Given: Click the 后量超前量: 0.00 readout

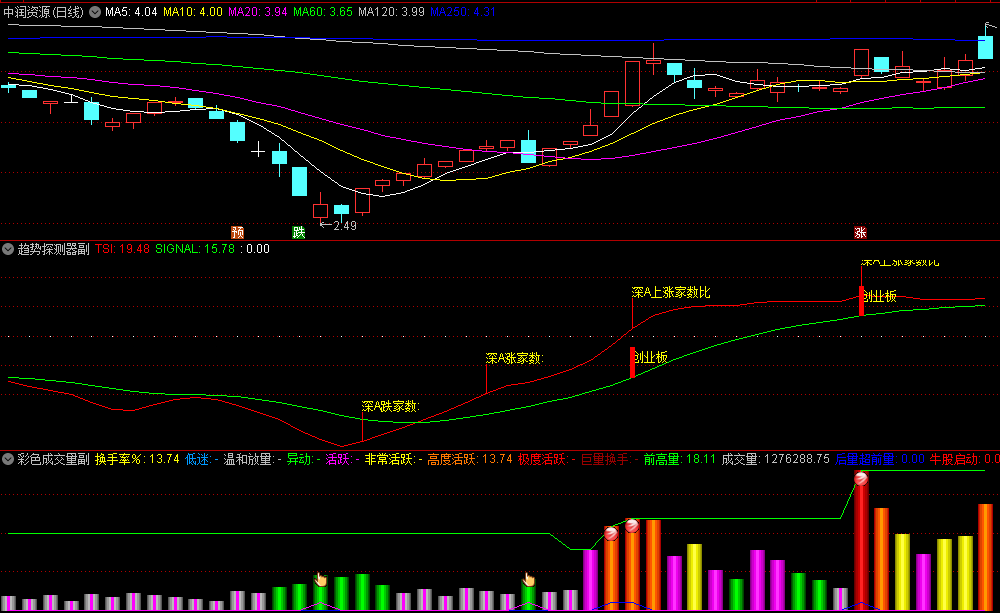Looking at the screenshot, I should tap(880, 459).
